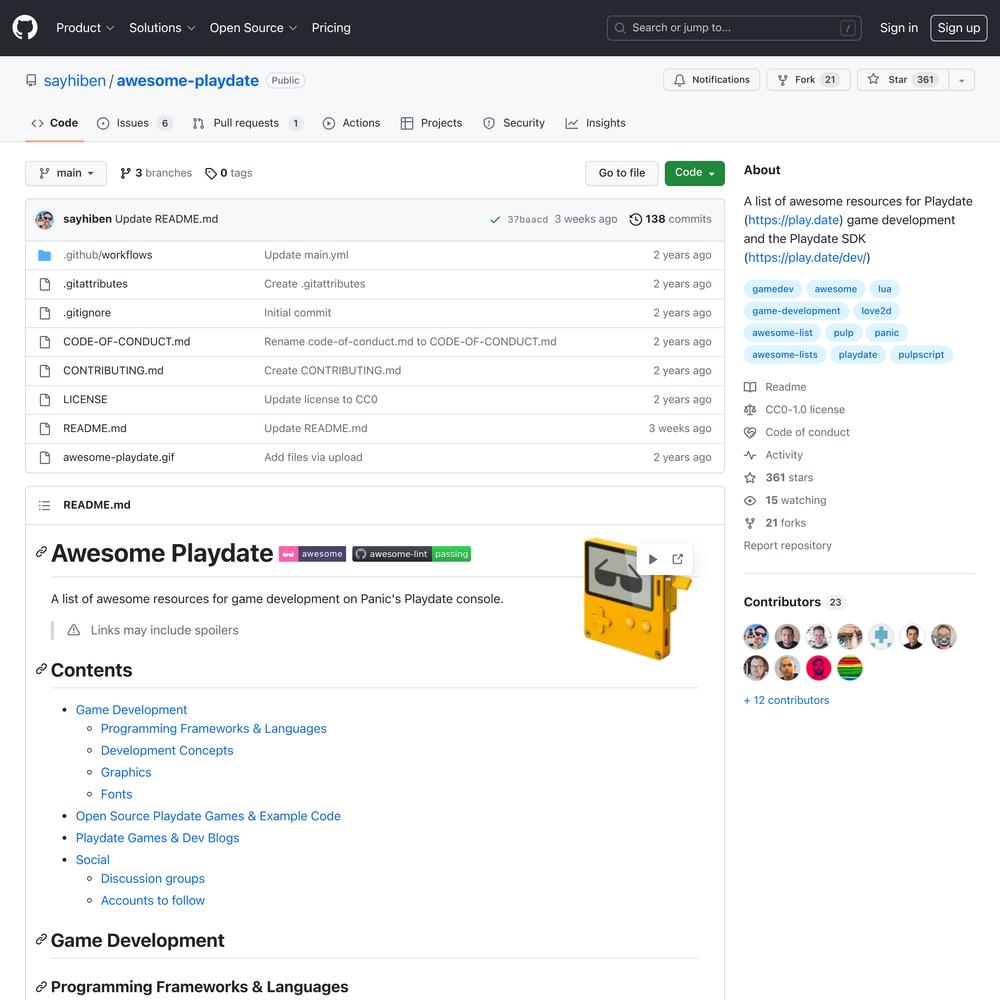
Task: Select the Code tab
Action: (55, 123)
